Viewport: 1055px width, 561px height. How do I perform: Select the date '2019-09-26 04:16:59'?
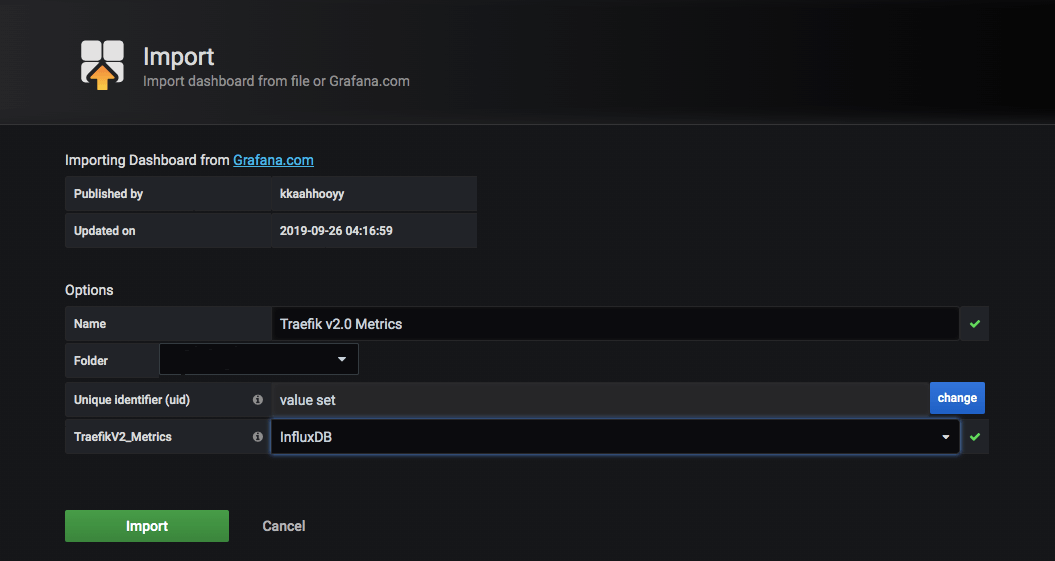click(336, 231)
